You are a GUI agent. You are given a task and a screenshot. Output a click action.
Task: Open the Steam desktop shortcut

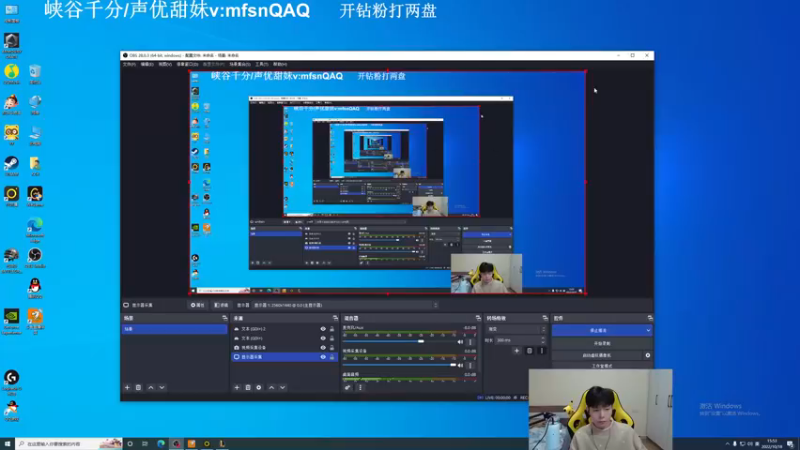pyautogui.click(x=11, y=166)
